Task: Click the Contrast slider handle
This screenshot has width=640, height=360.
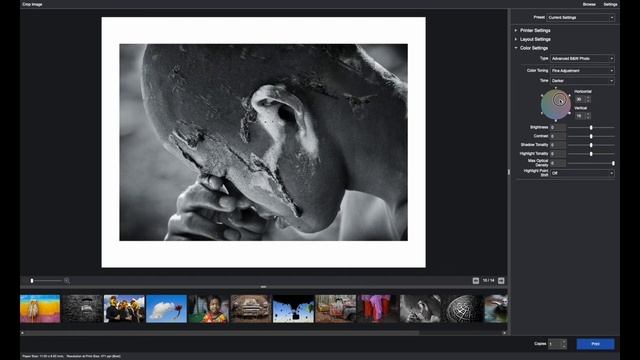Action: pos(591,136)
